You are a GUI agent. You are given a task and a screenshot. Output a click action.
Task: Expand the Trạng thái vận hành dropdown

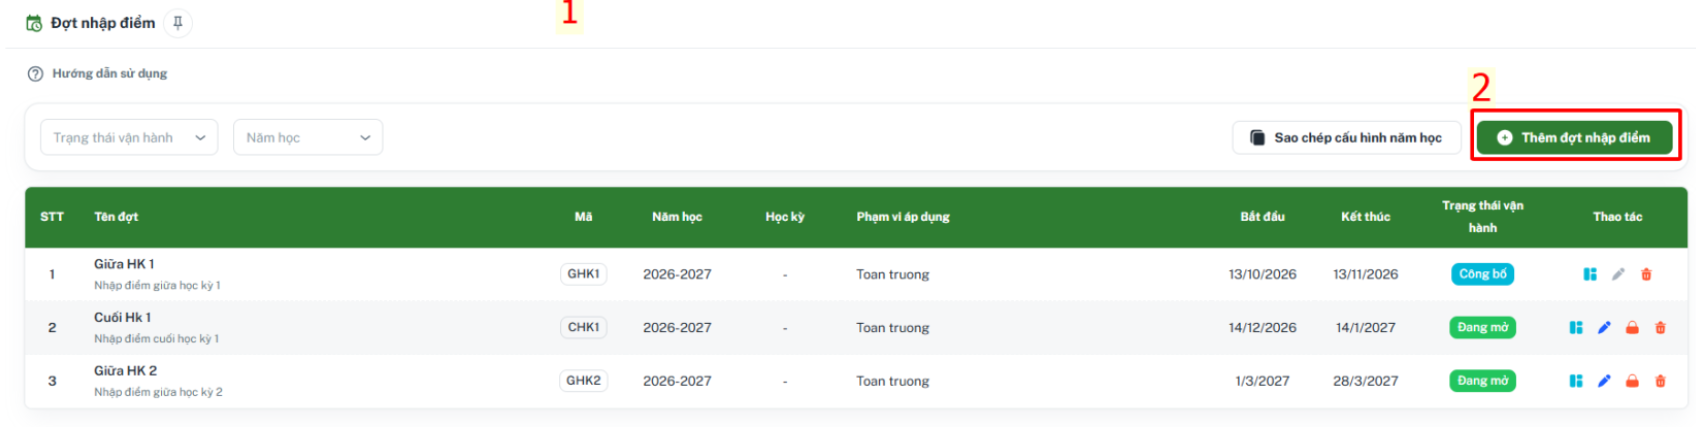point(129,138)
